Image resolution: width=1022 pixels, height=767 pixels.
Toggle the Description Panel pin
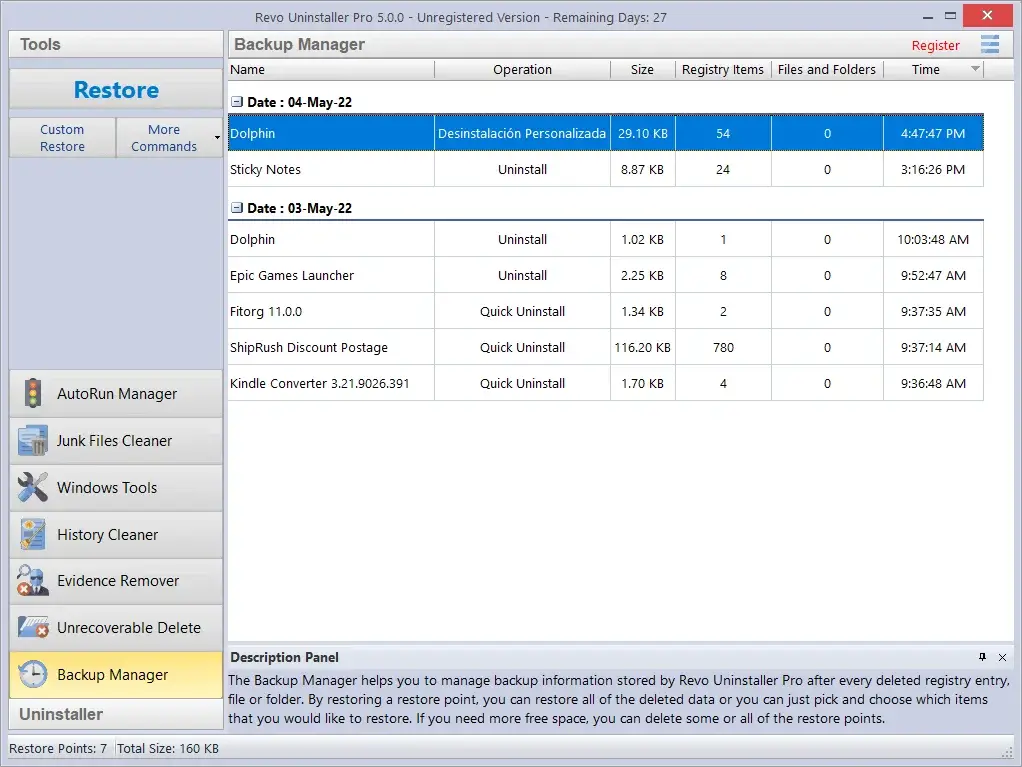click(x=981, y=657)
